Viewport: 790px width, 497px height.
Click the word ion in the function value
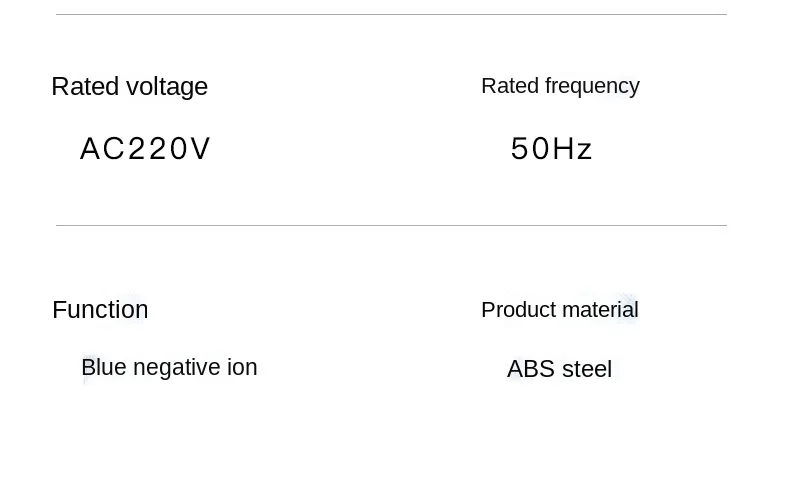242,368
